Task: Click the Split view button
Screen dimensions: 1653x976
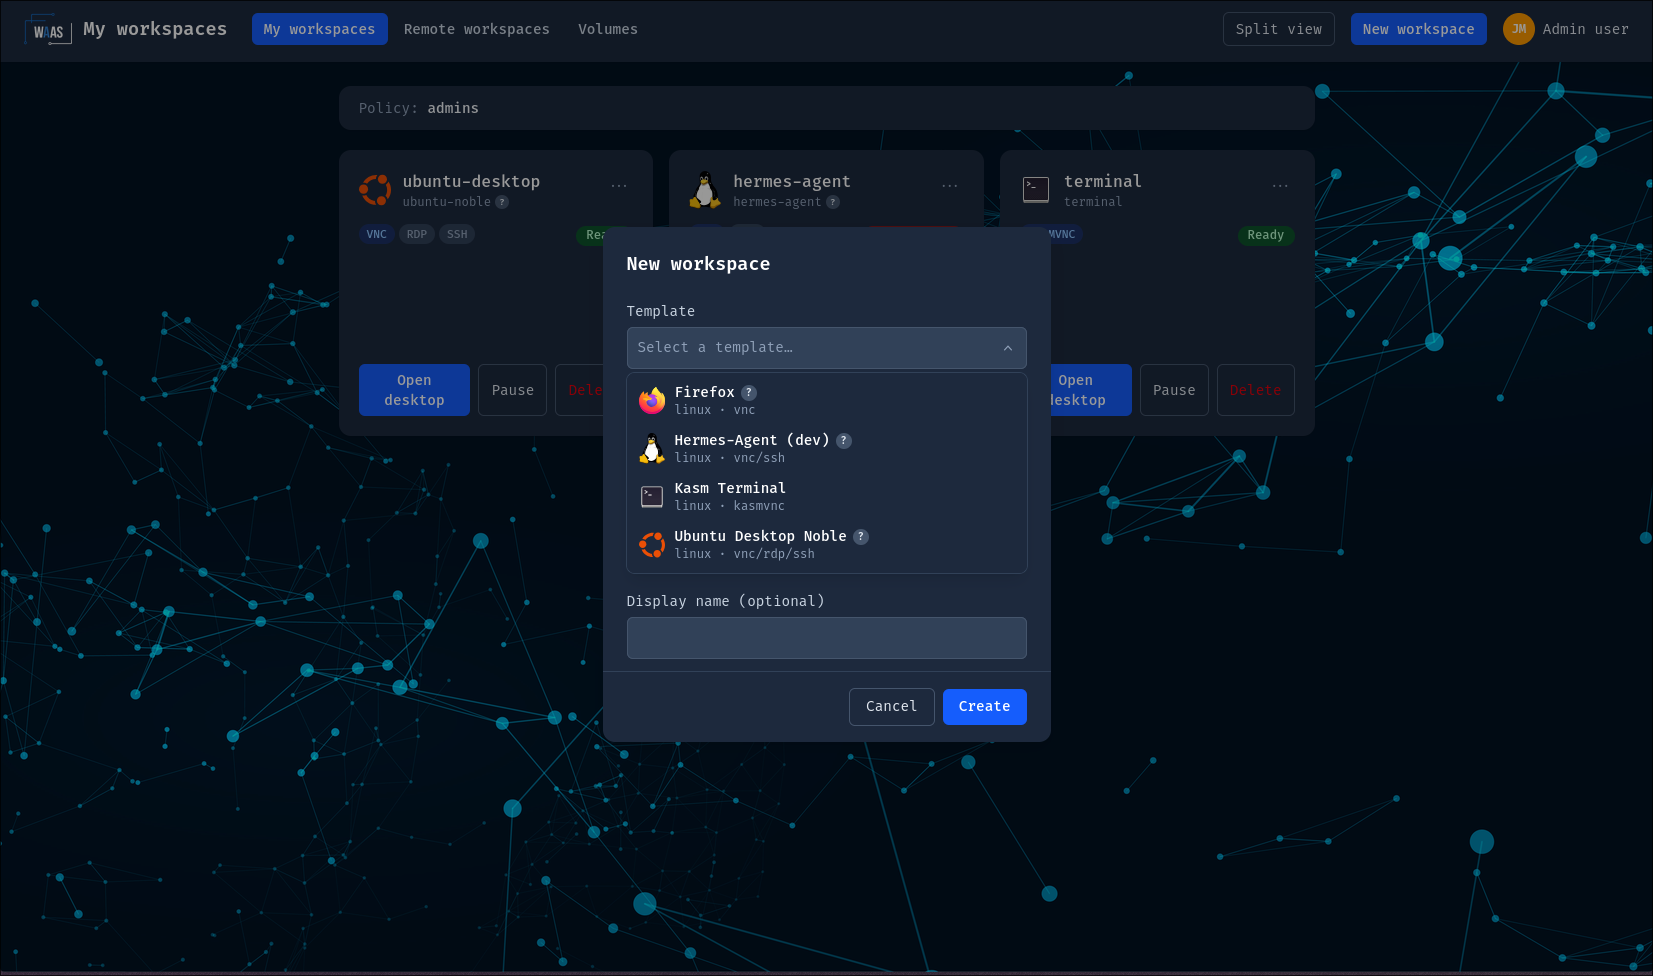Action: click(1278, 29)
